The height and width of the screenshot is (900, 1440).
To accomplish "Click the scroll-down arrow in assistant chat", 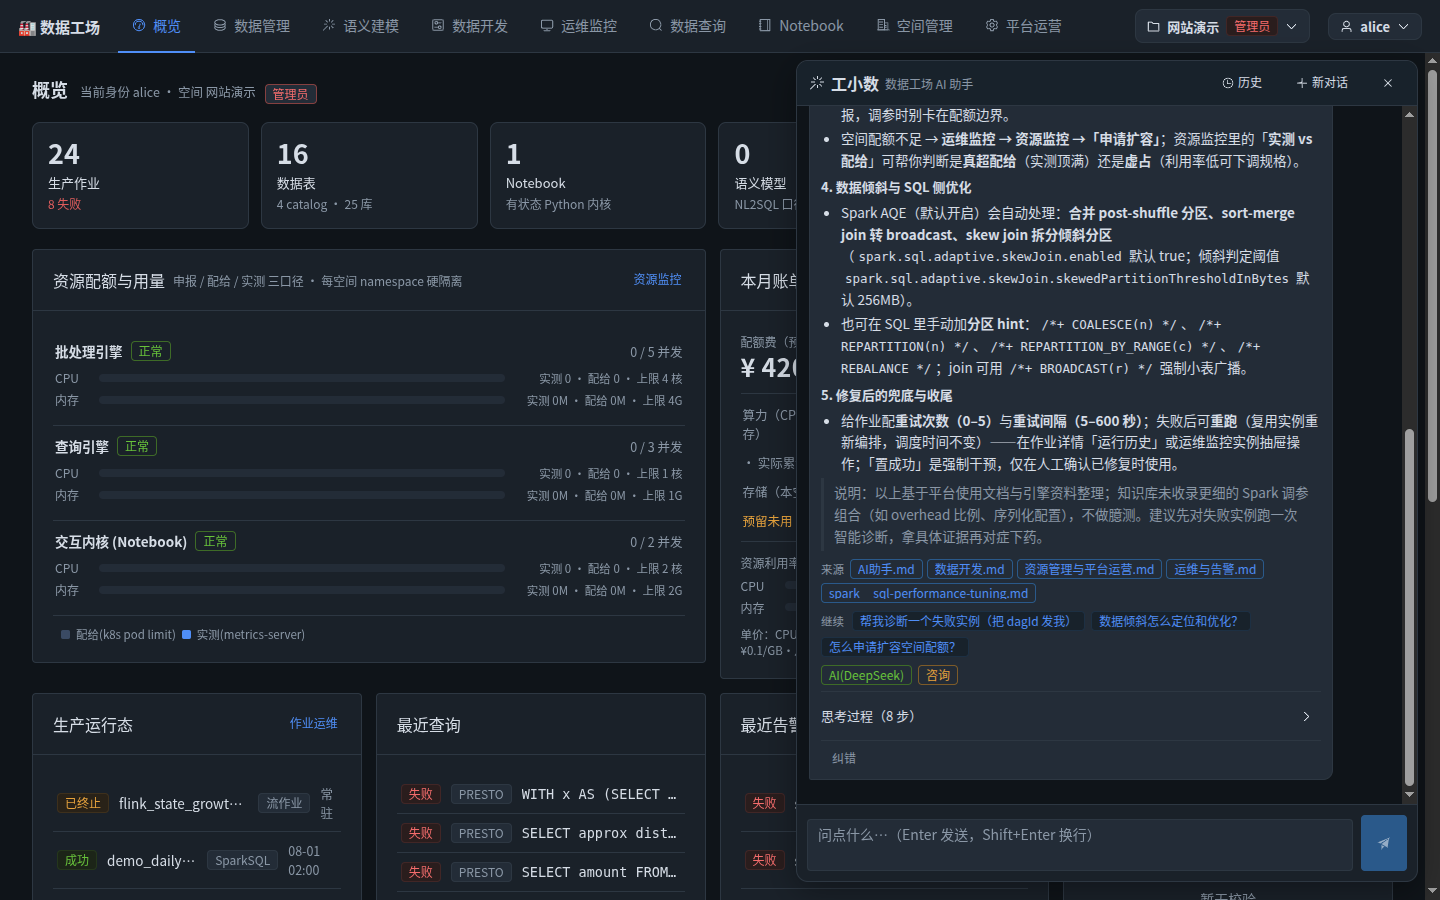I will click(1409, 795).
